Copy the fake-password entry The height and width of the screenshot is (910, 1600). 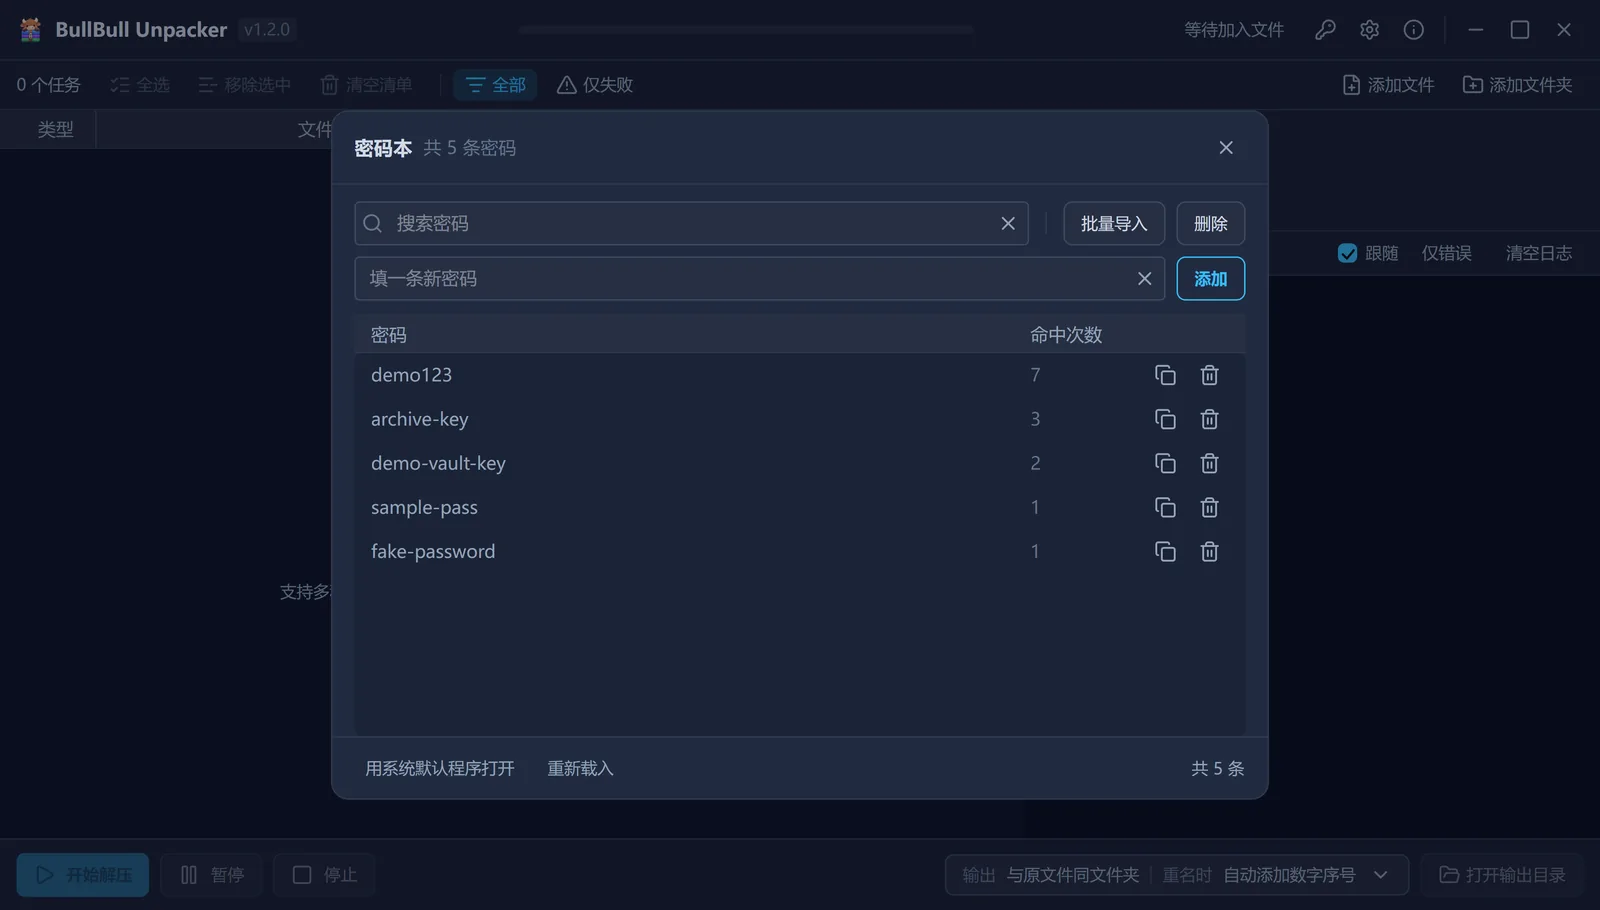[1165, 551]
